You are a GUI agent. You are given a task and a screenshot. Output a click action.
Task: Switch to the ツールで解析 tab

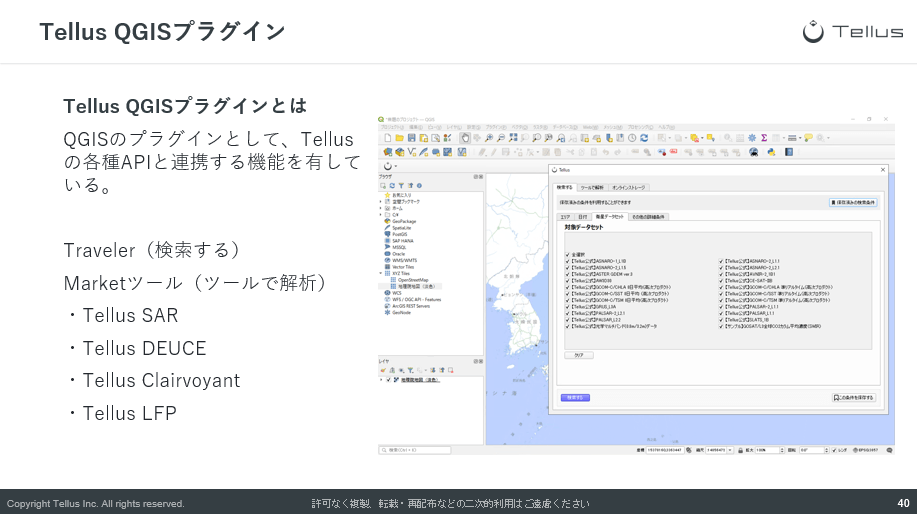point(591,188)
